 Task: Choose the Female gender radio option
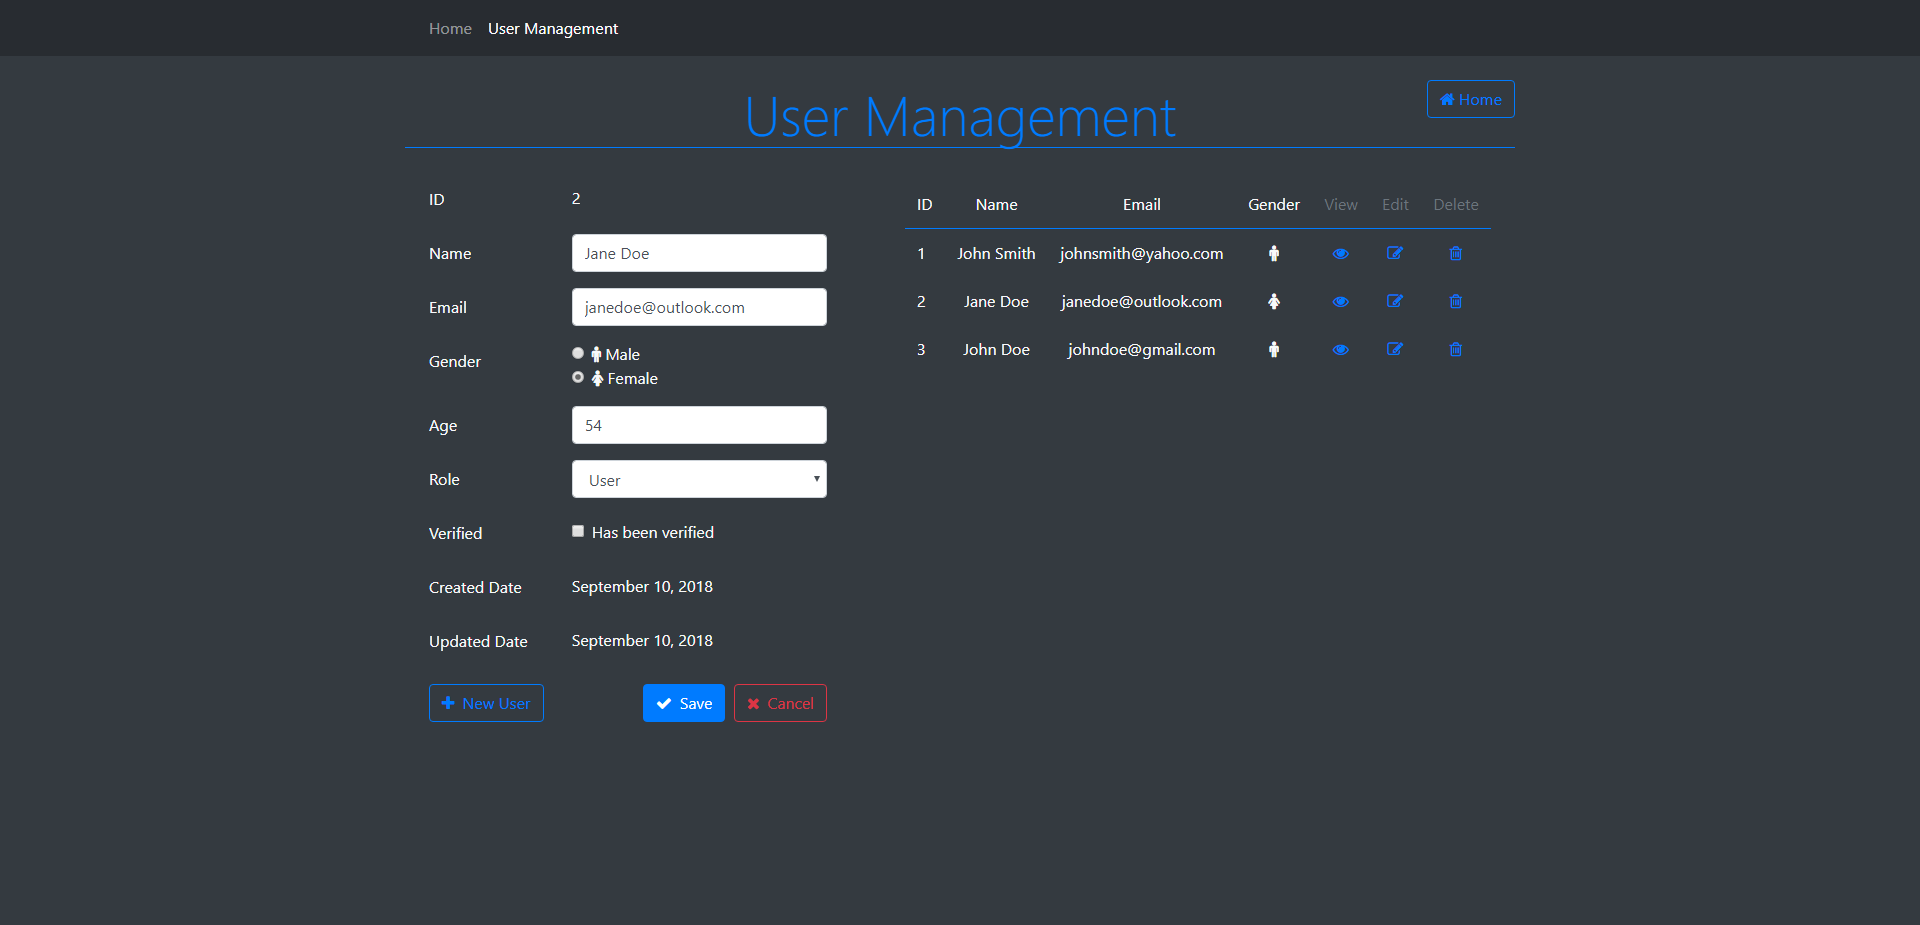[578, 378]
